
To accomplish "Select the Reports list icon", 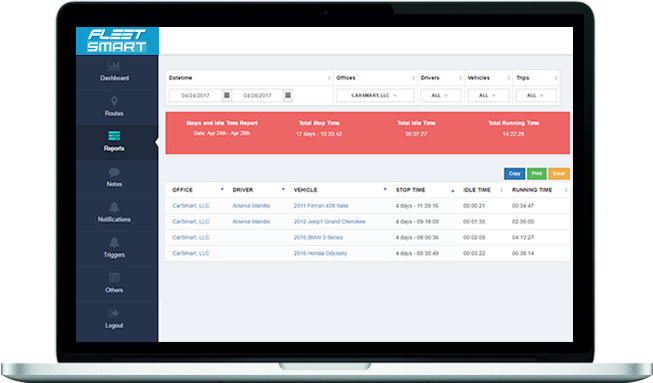I will click(x=114, y=136).
